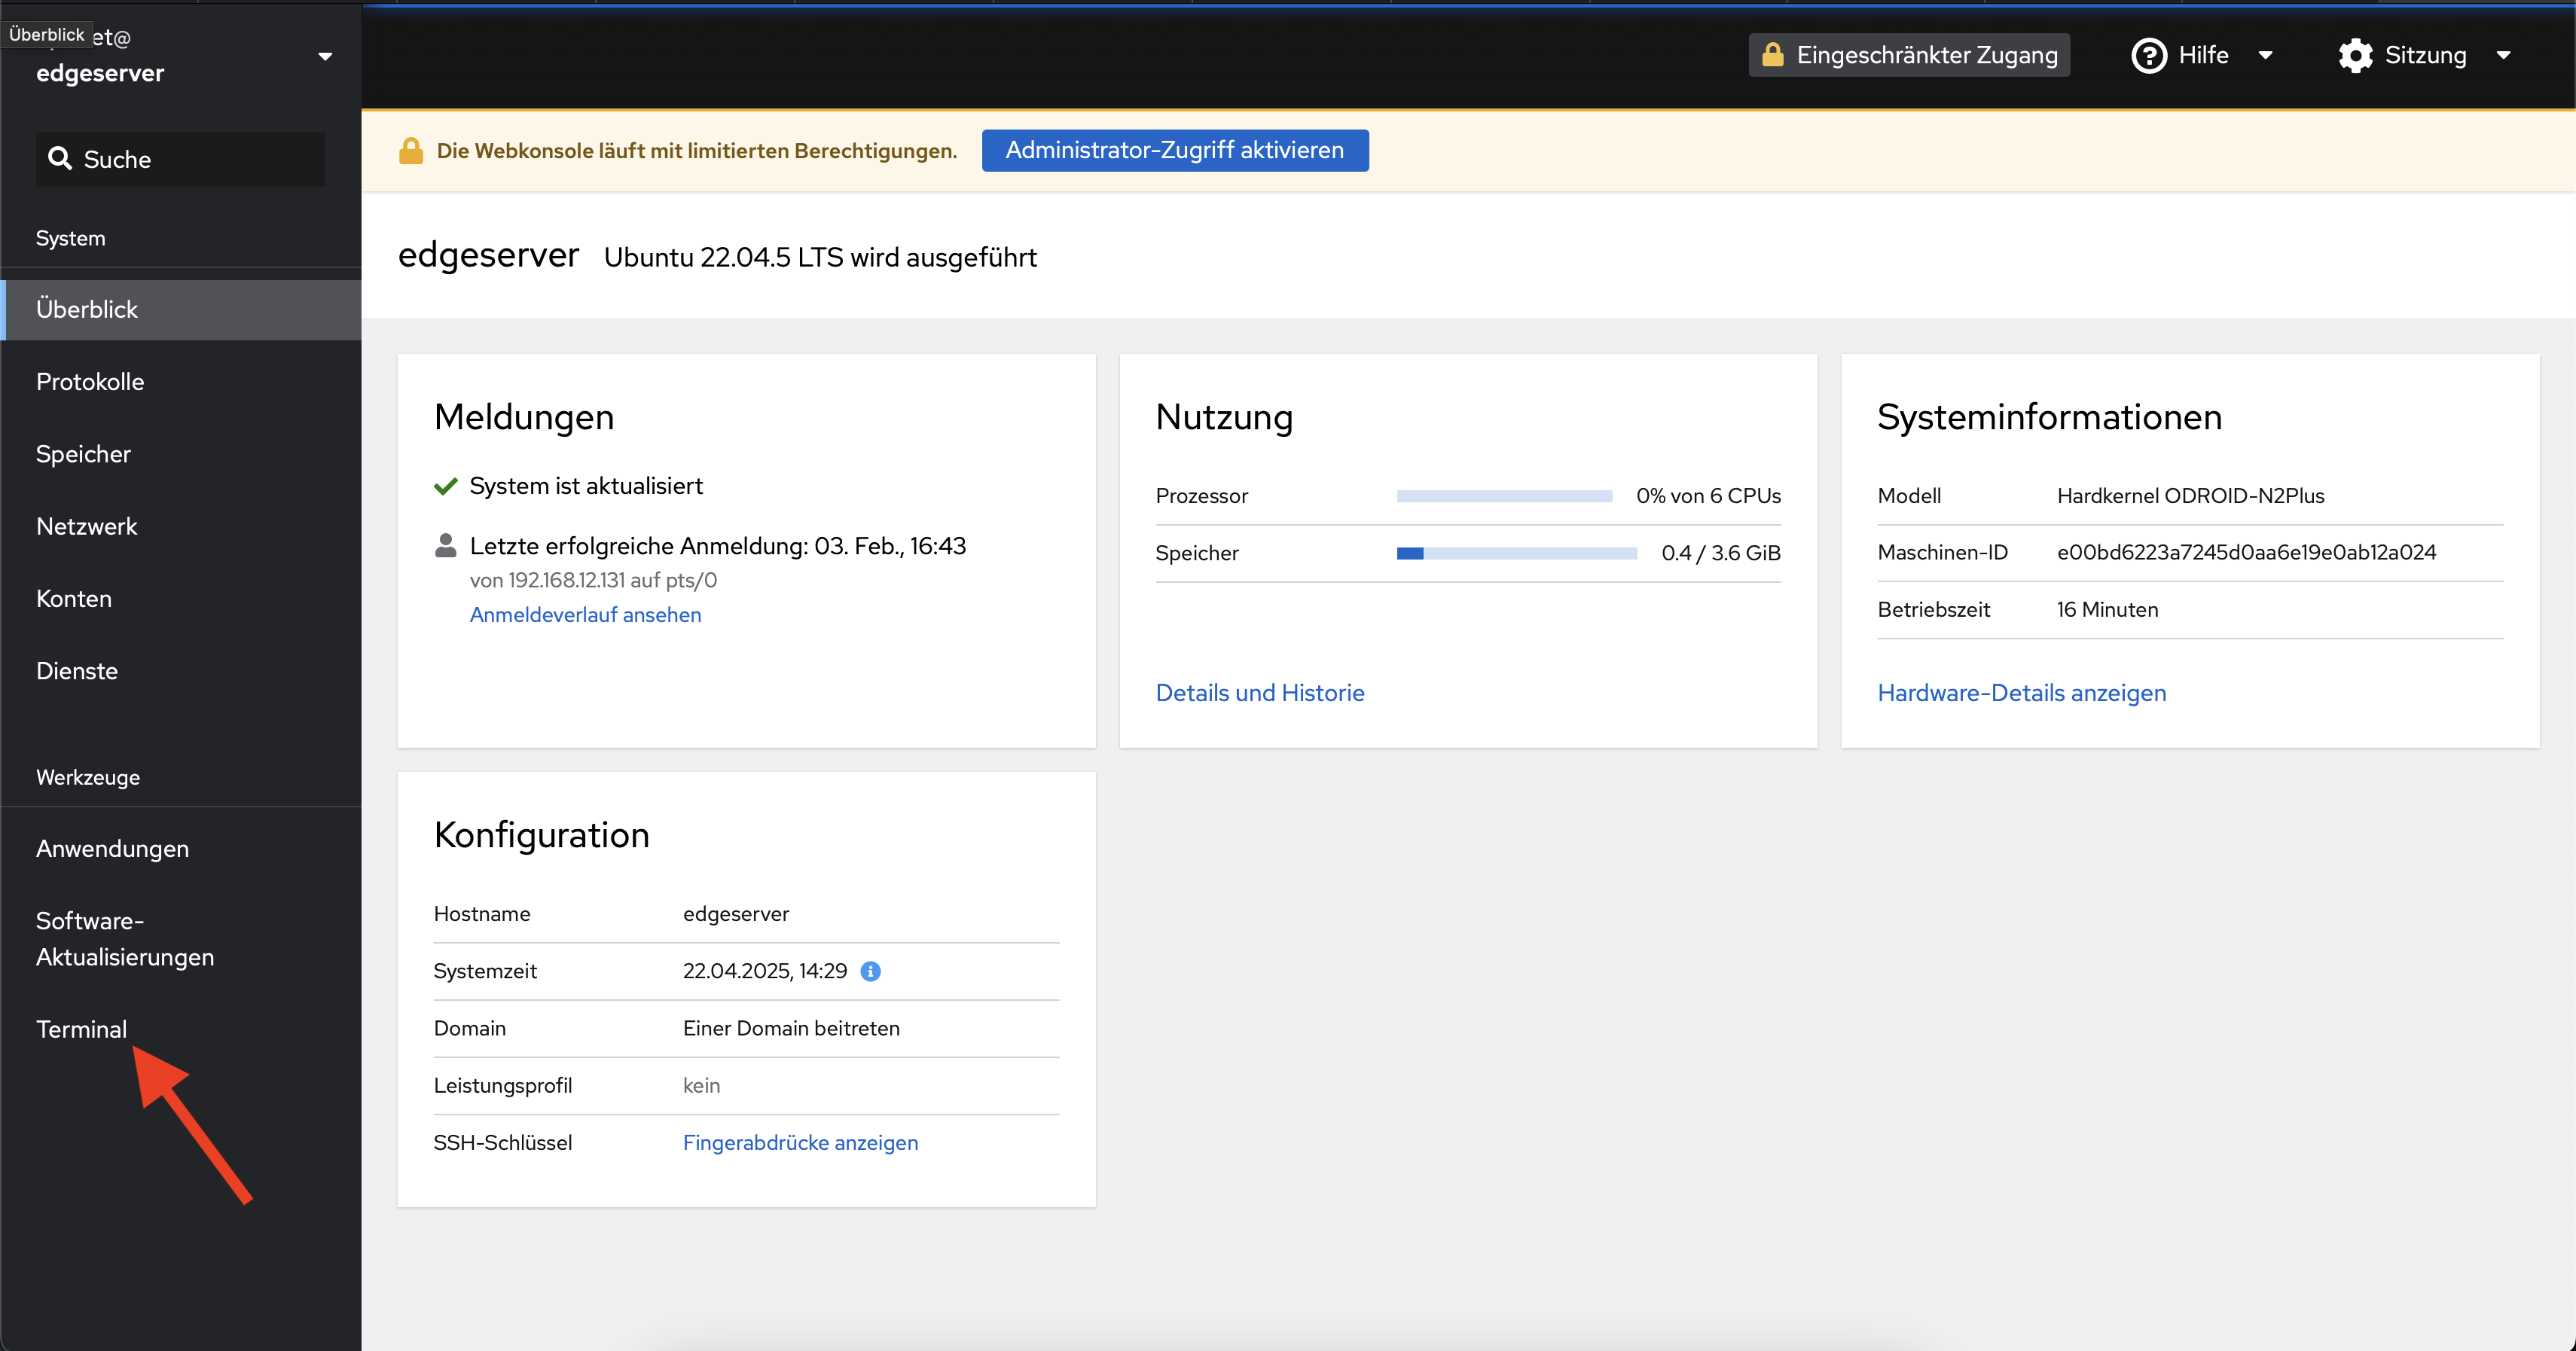Click the Systemzeit info icon
This screenshot has height=1351, width=2576.
point(871,971)
